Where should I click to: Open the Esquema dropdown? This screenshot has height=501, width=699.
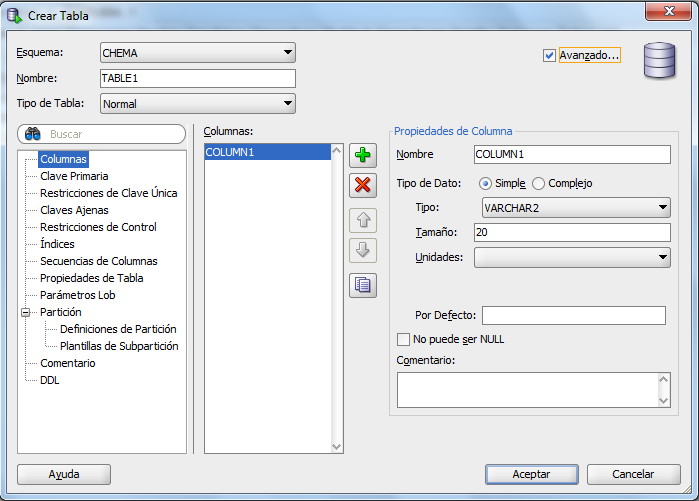point(198,53)
